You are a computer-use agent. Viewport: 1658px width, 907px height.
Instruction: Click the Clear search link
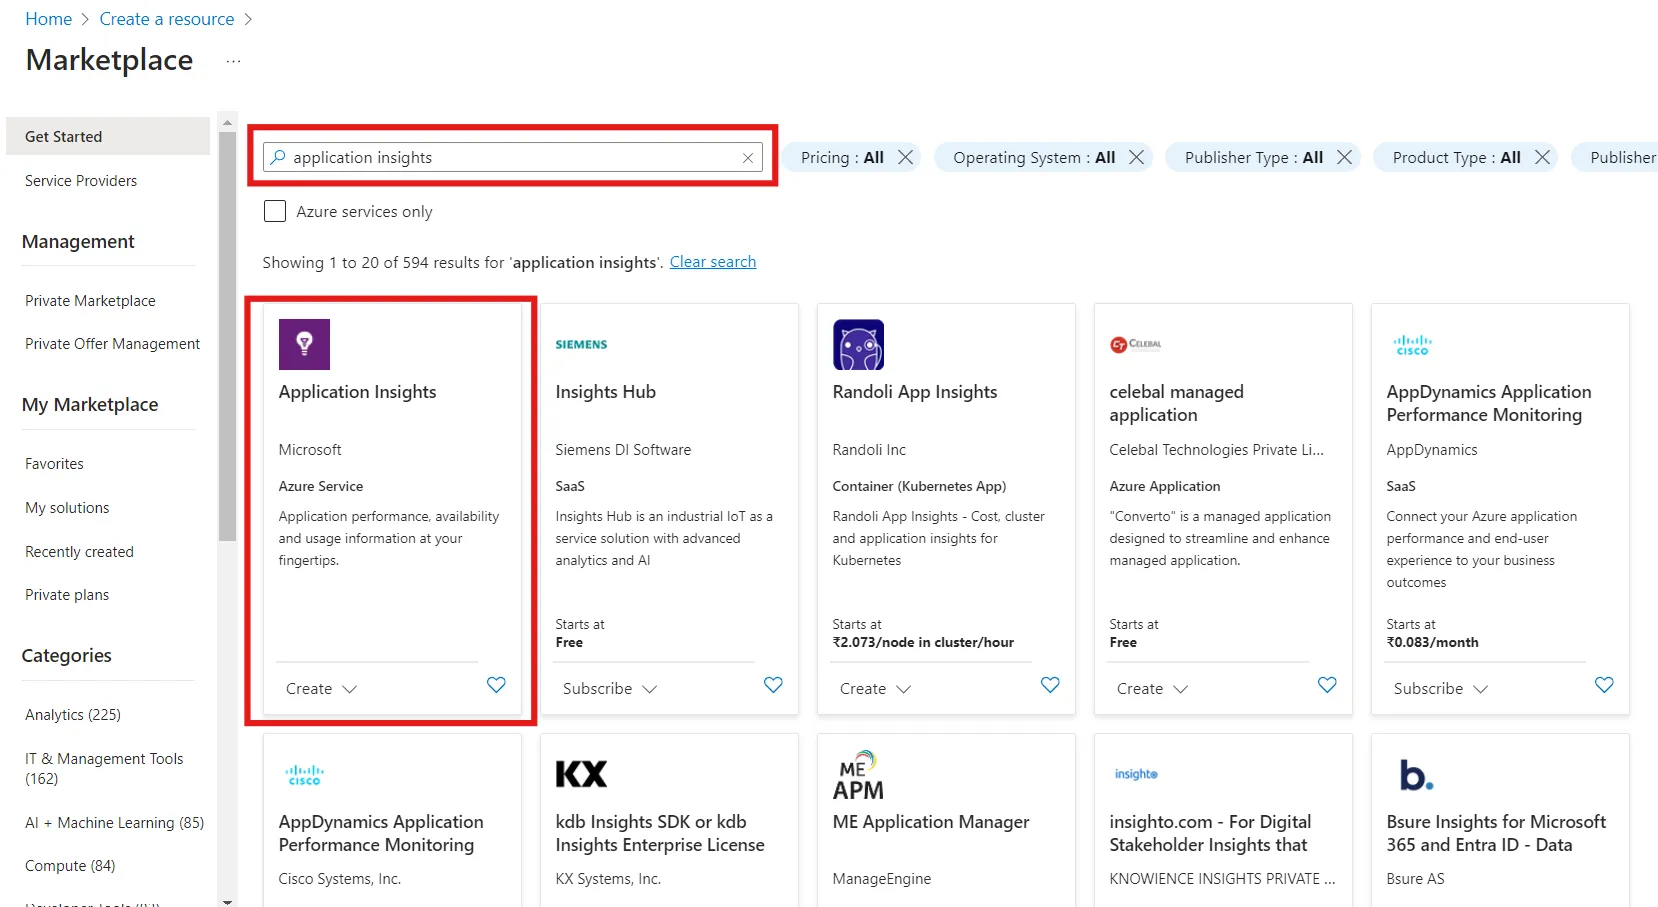point(712,261)
